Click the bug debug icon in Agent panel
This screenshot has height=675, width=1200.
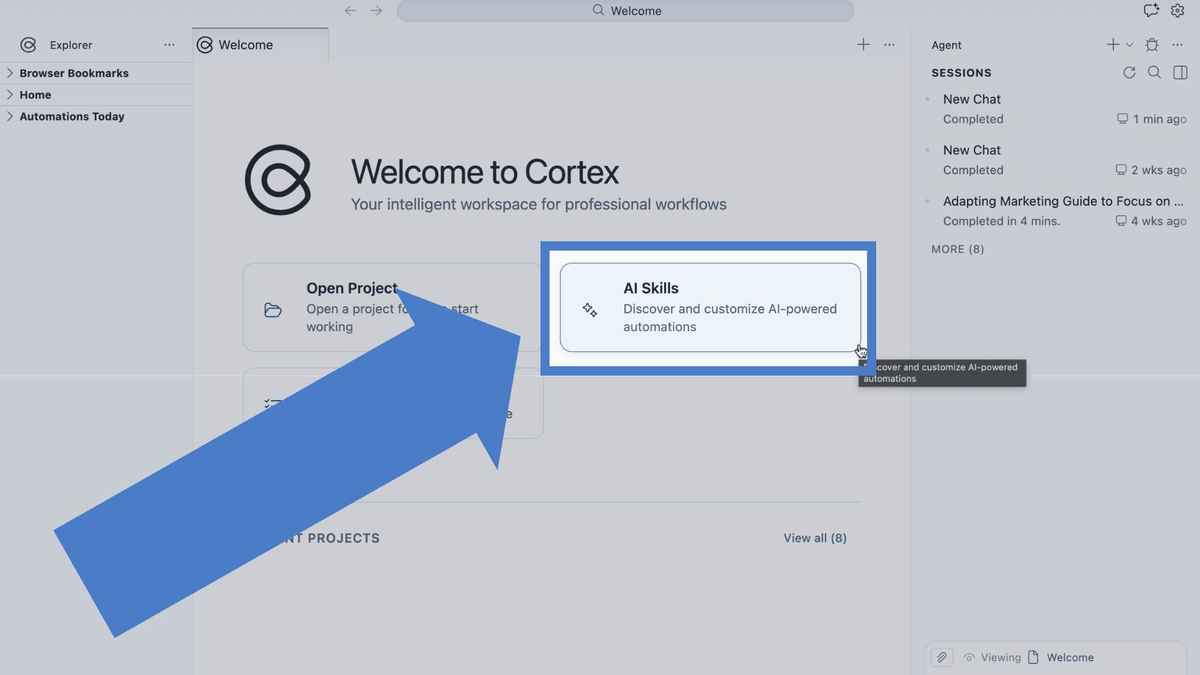tap(1152, 45)
